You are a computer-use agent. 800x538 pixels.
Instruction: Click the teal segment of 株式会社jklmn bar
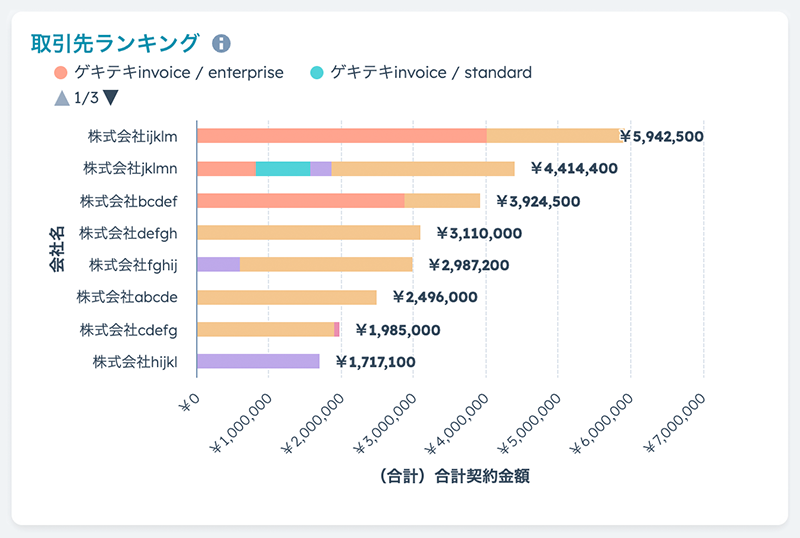[283, 169]
